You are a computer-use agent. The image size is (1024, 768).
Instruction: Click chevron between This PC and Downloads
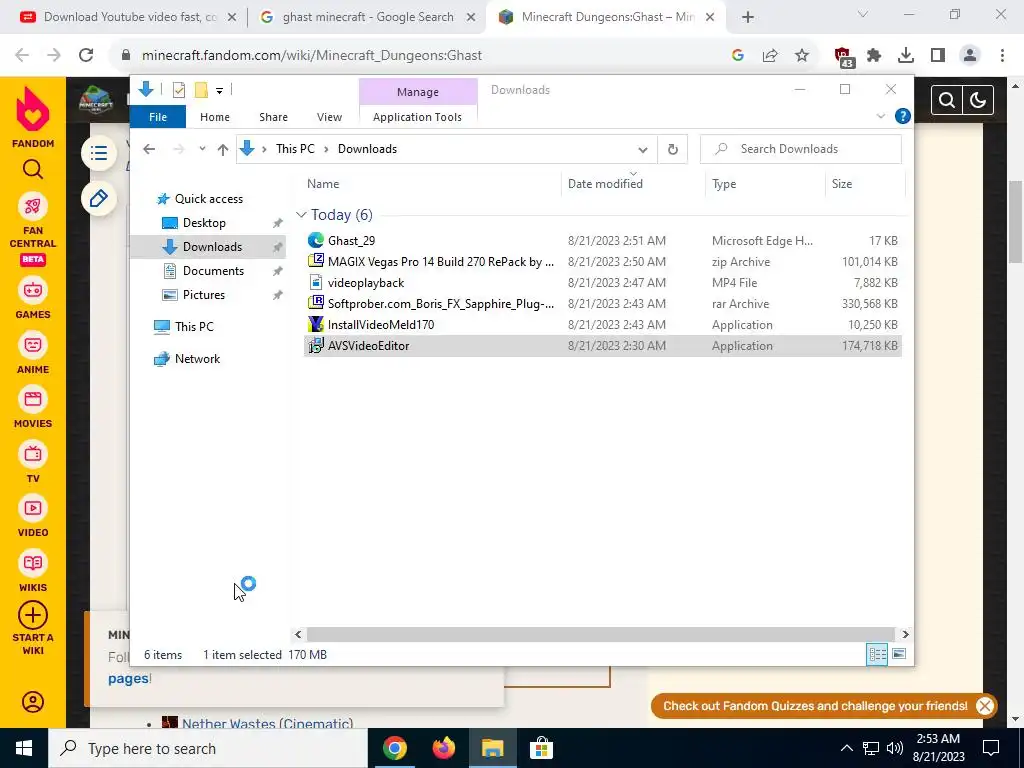(327, 149)
